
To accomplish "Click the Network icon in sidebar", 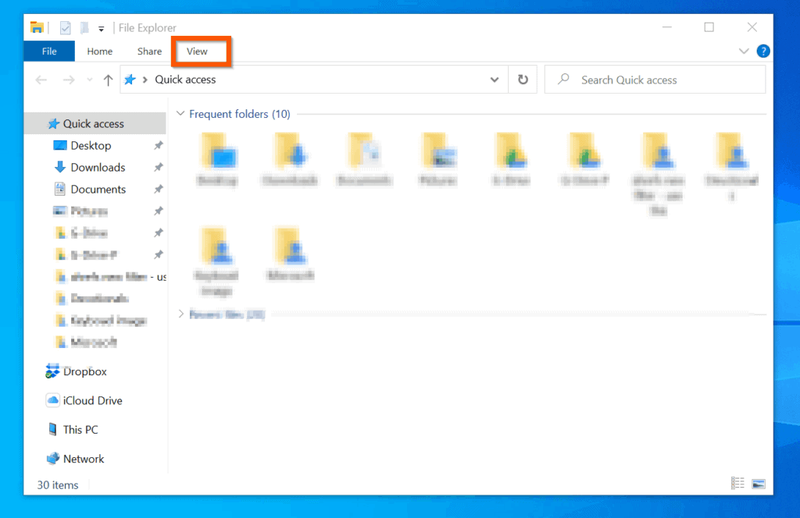I will (53, 458).
